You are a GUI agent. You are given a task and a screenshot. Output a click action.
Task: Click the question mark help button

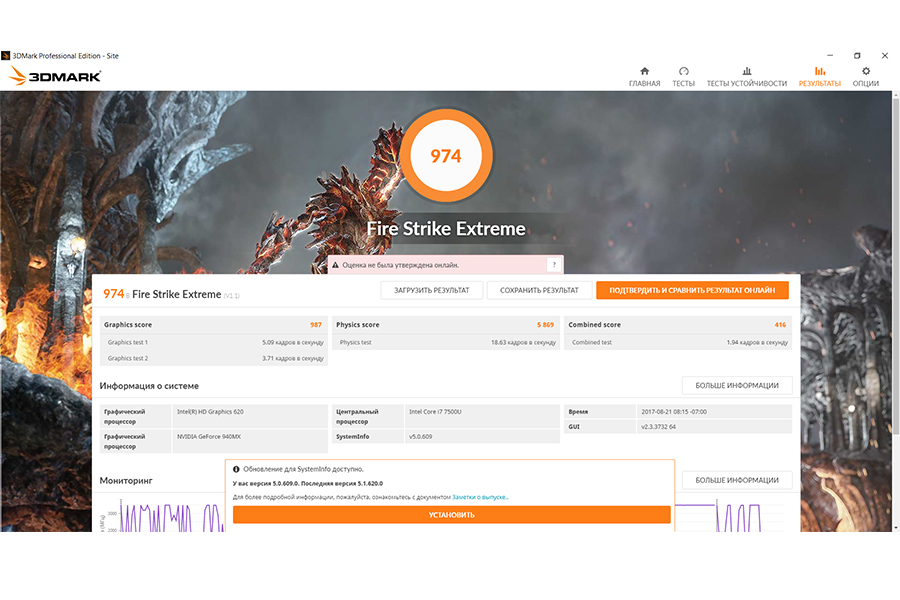coord(554,265)
